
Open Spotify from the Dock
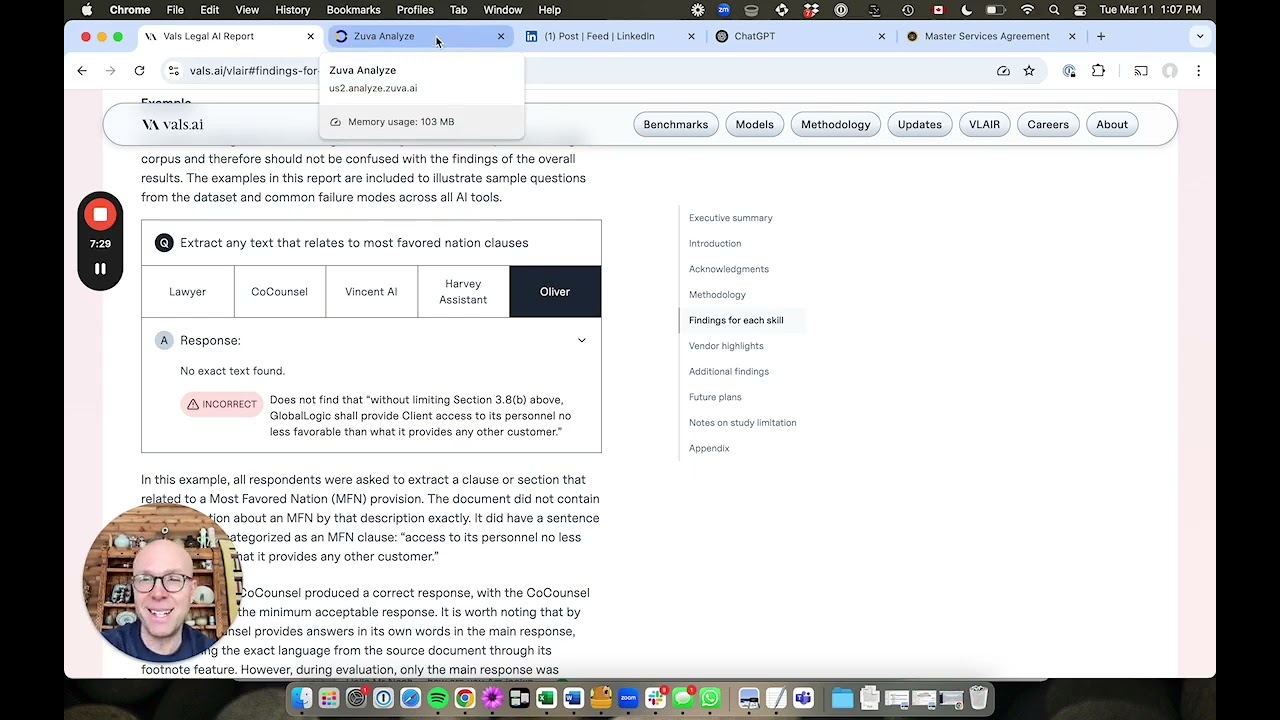[x=437, y=698]
